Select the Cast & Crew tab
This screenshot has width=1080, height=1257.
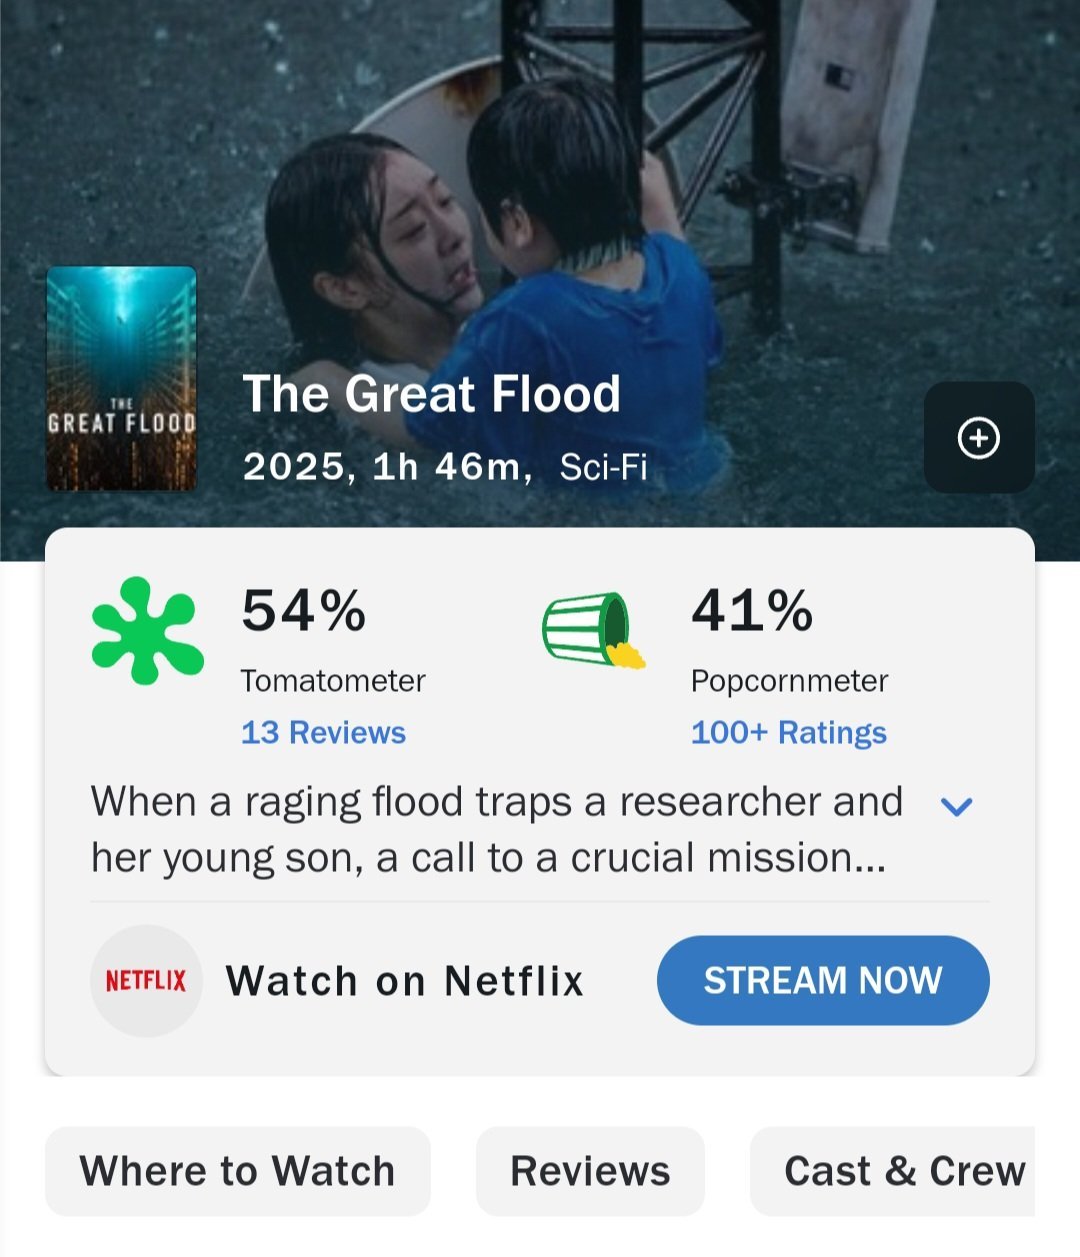tap(903, 1171)
